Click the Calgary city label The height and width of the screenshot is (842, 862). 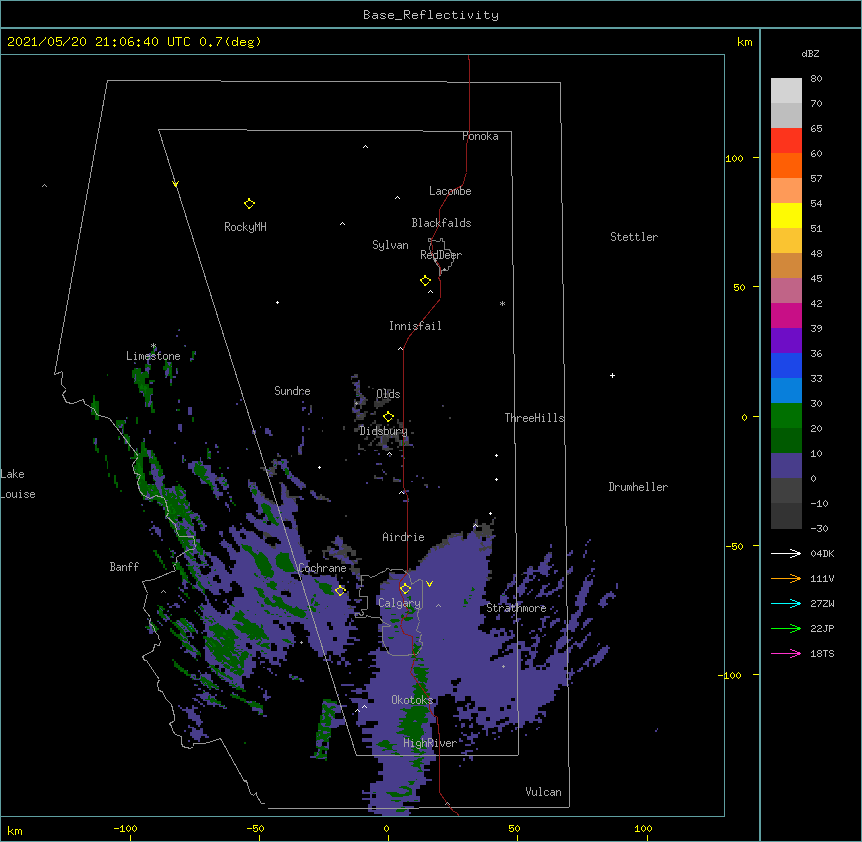tap(400, 603)
